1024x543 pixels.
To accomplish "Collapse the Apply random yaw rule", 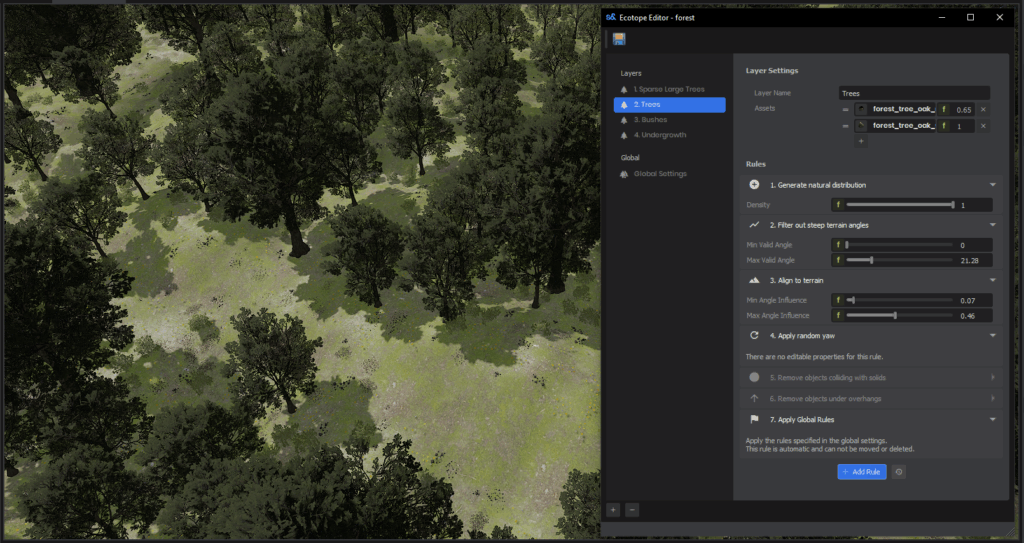I will click(x=993, y=335).
